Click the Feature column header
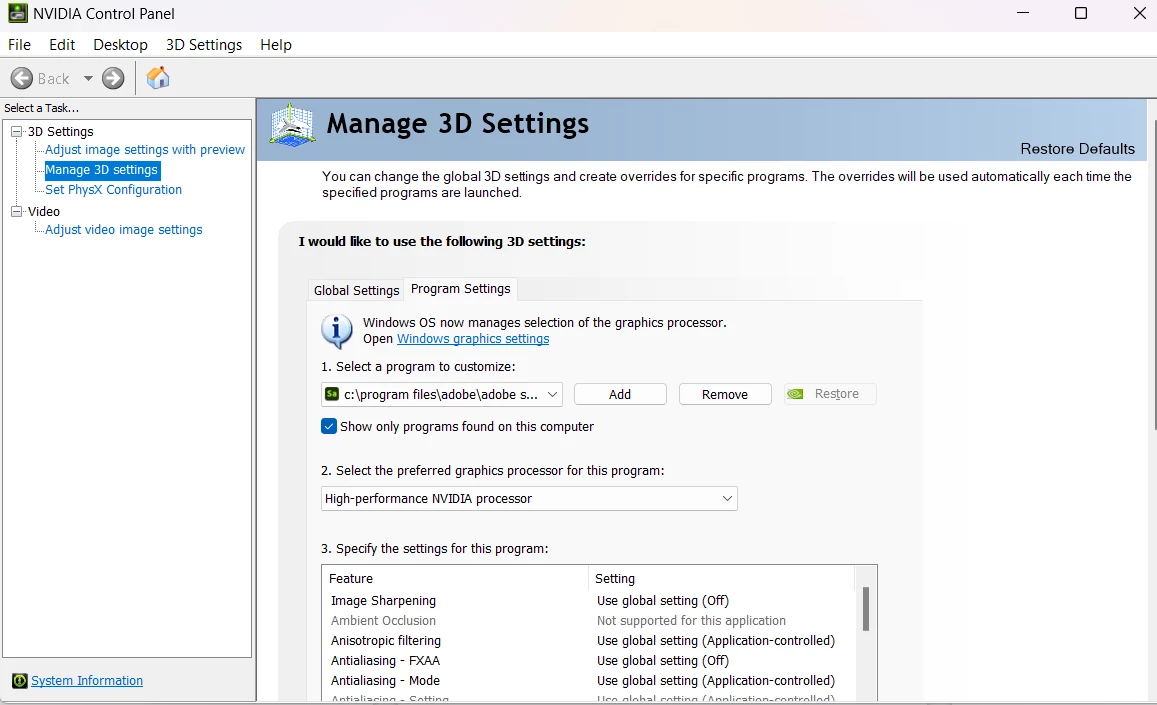Screen dimensions: 1157x705 [x=455, y=579]
